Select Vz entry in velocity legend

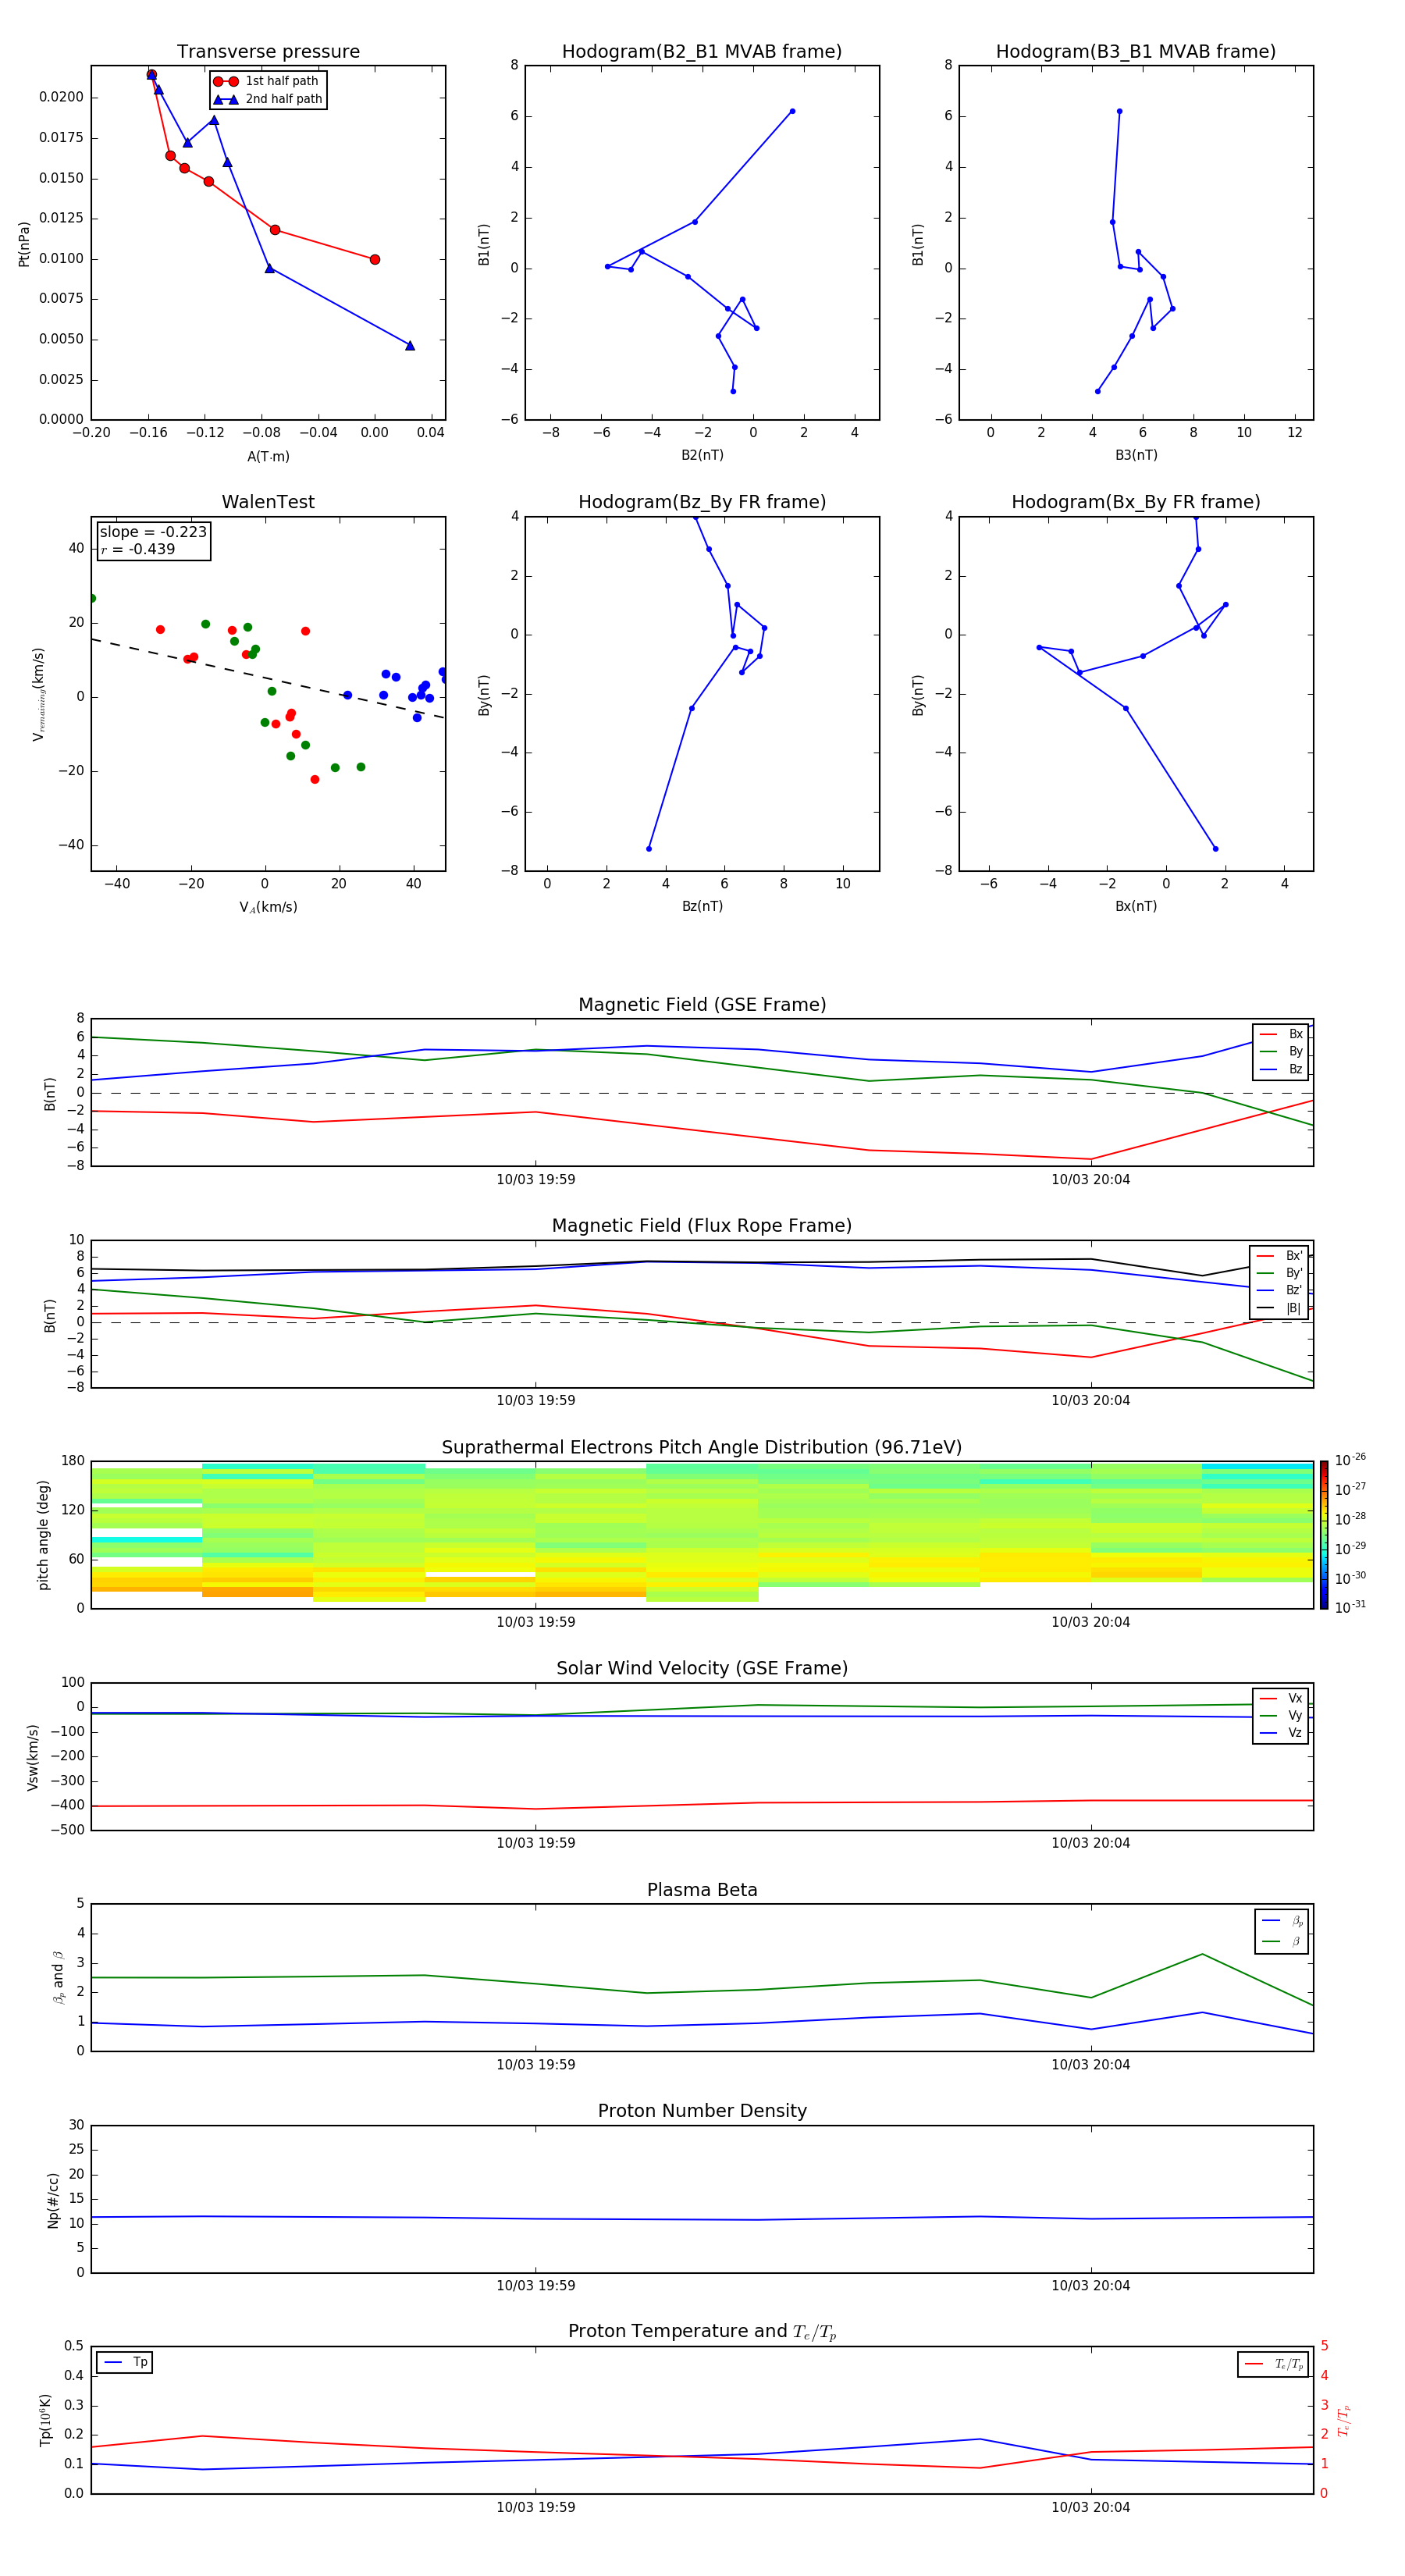pos(1281,1733)
